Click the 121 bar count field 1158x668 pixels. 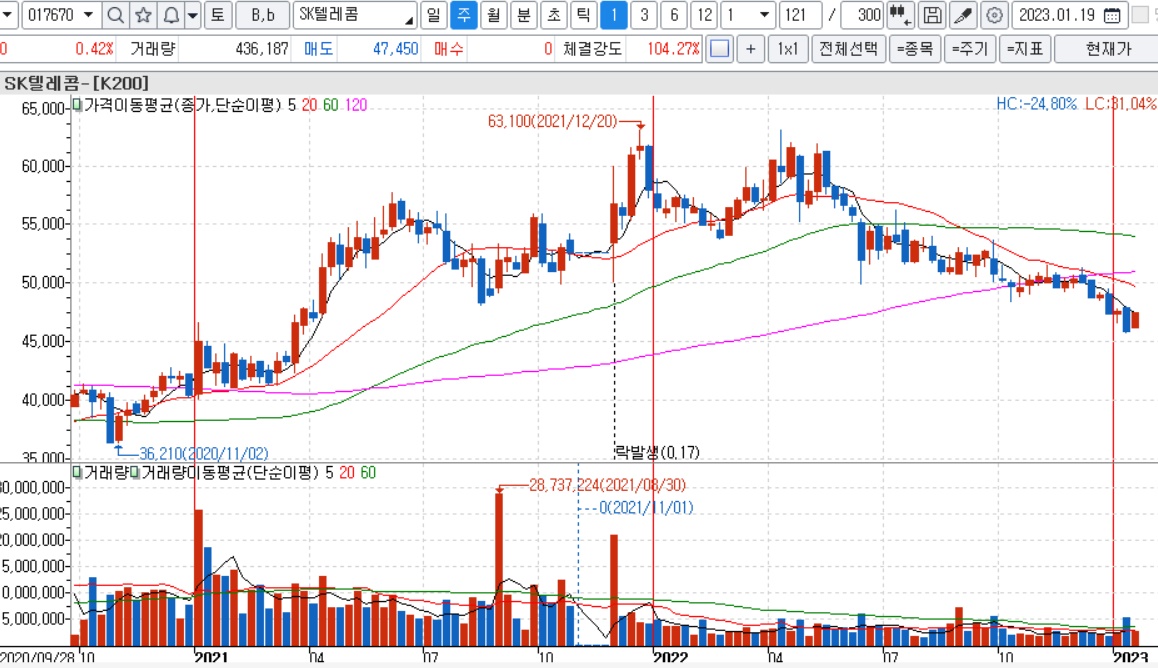[800, 15]
